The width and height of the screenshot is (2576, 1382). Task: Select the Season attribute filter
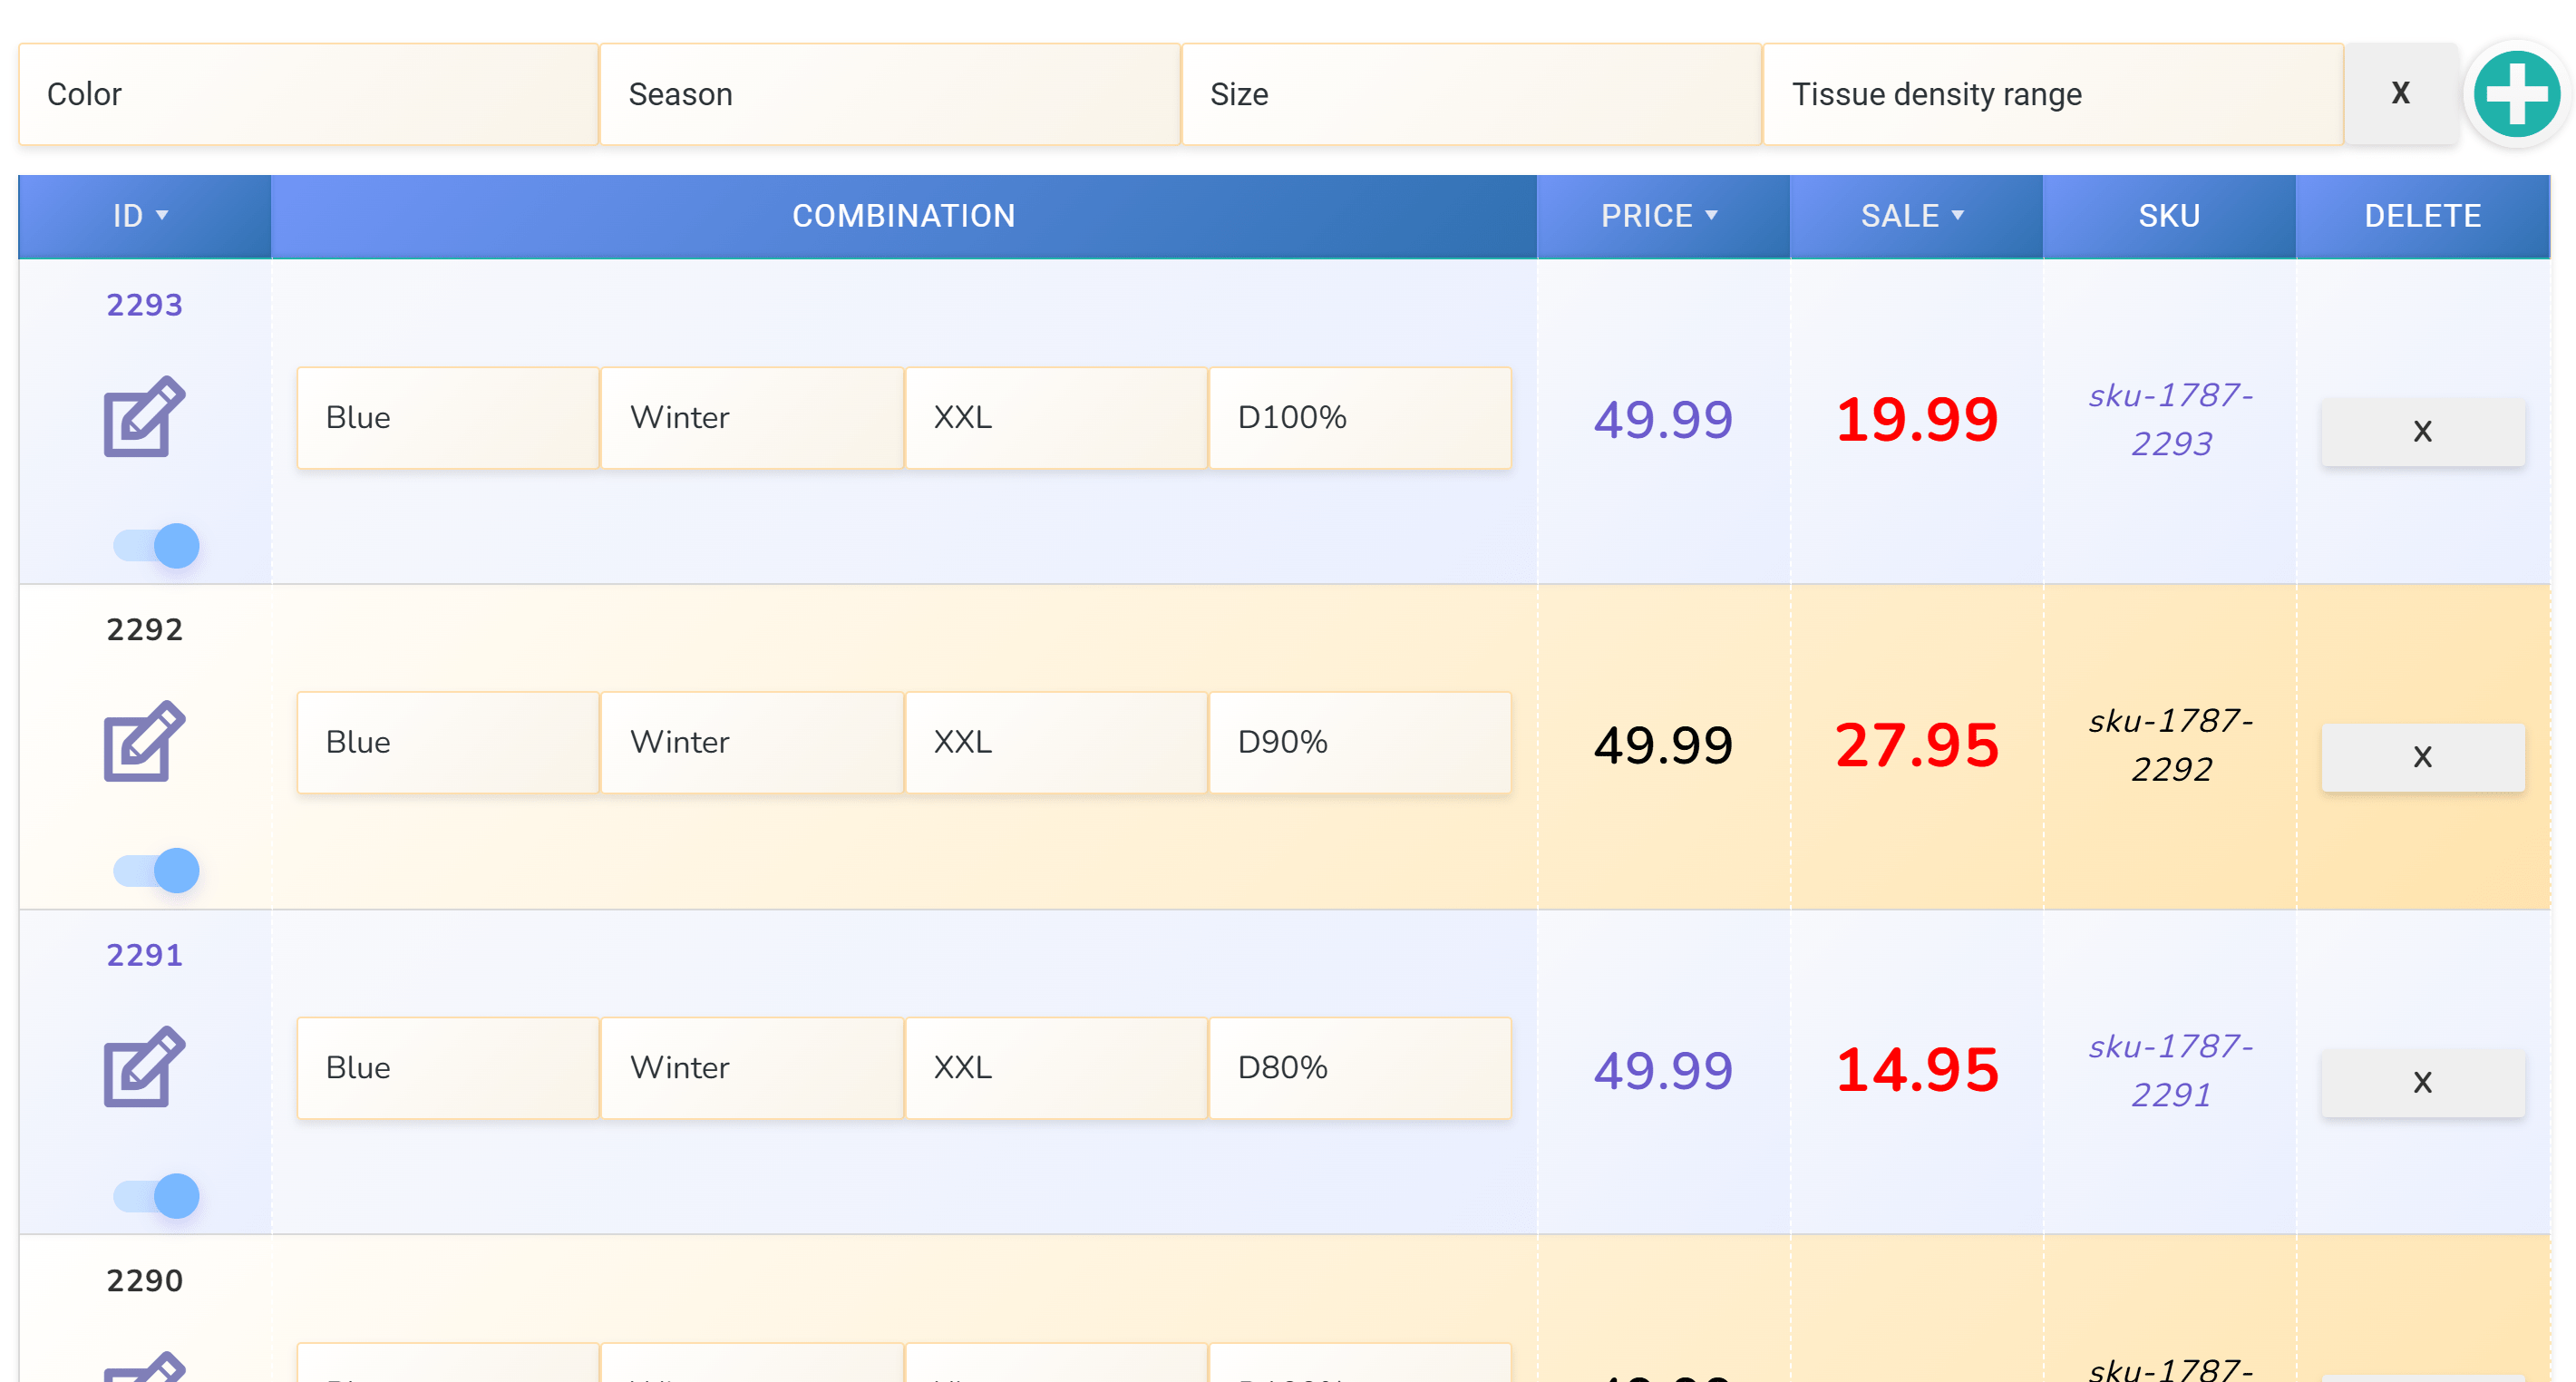coord(889,94)
